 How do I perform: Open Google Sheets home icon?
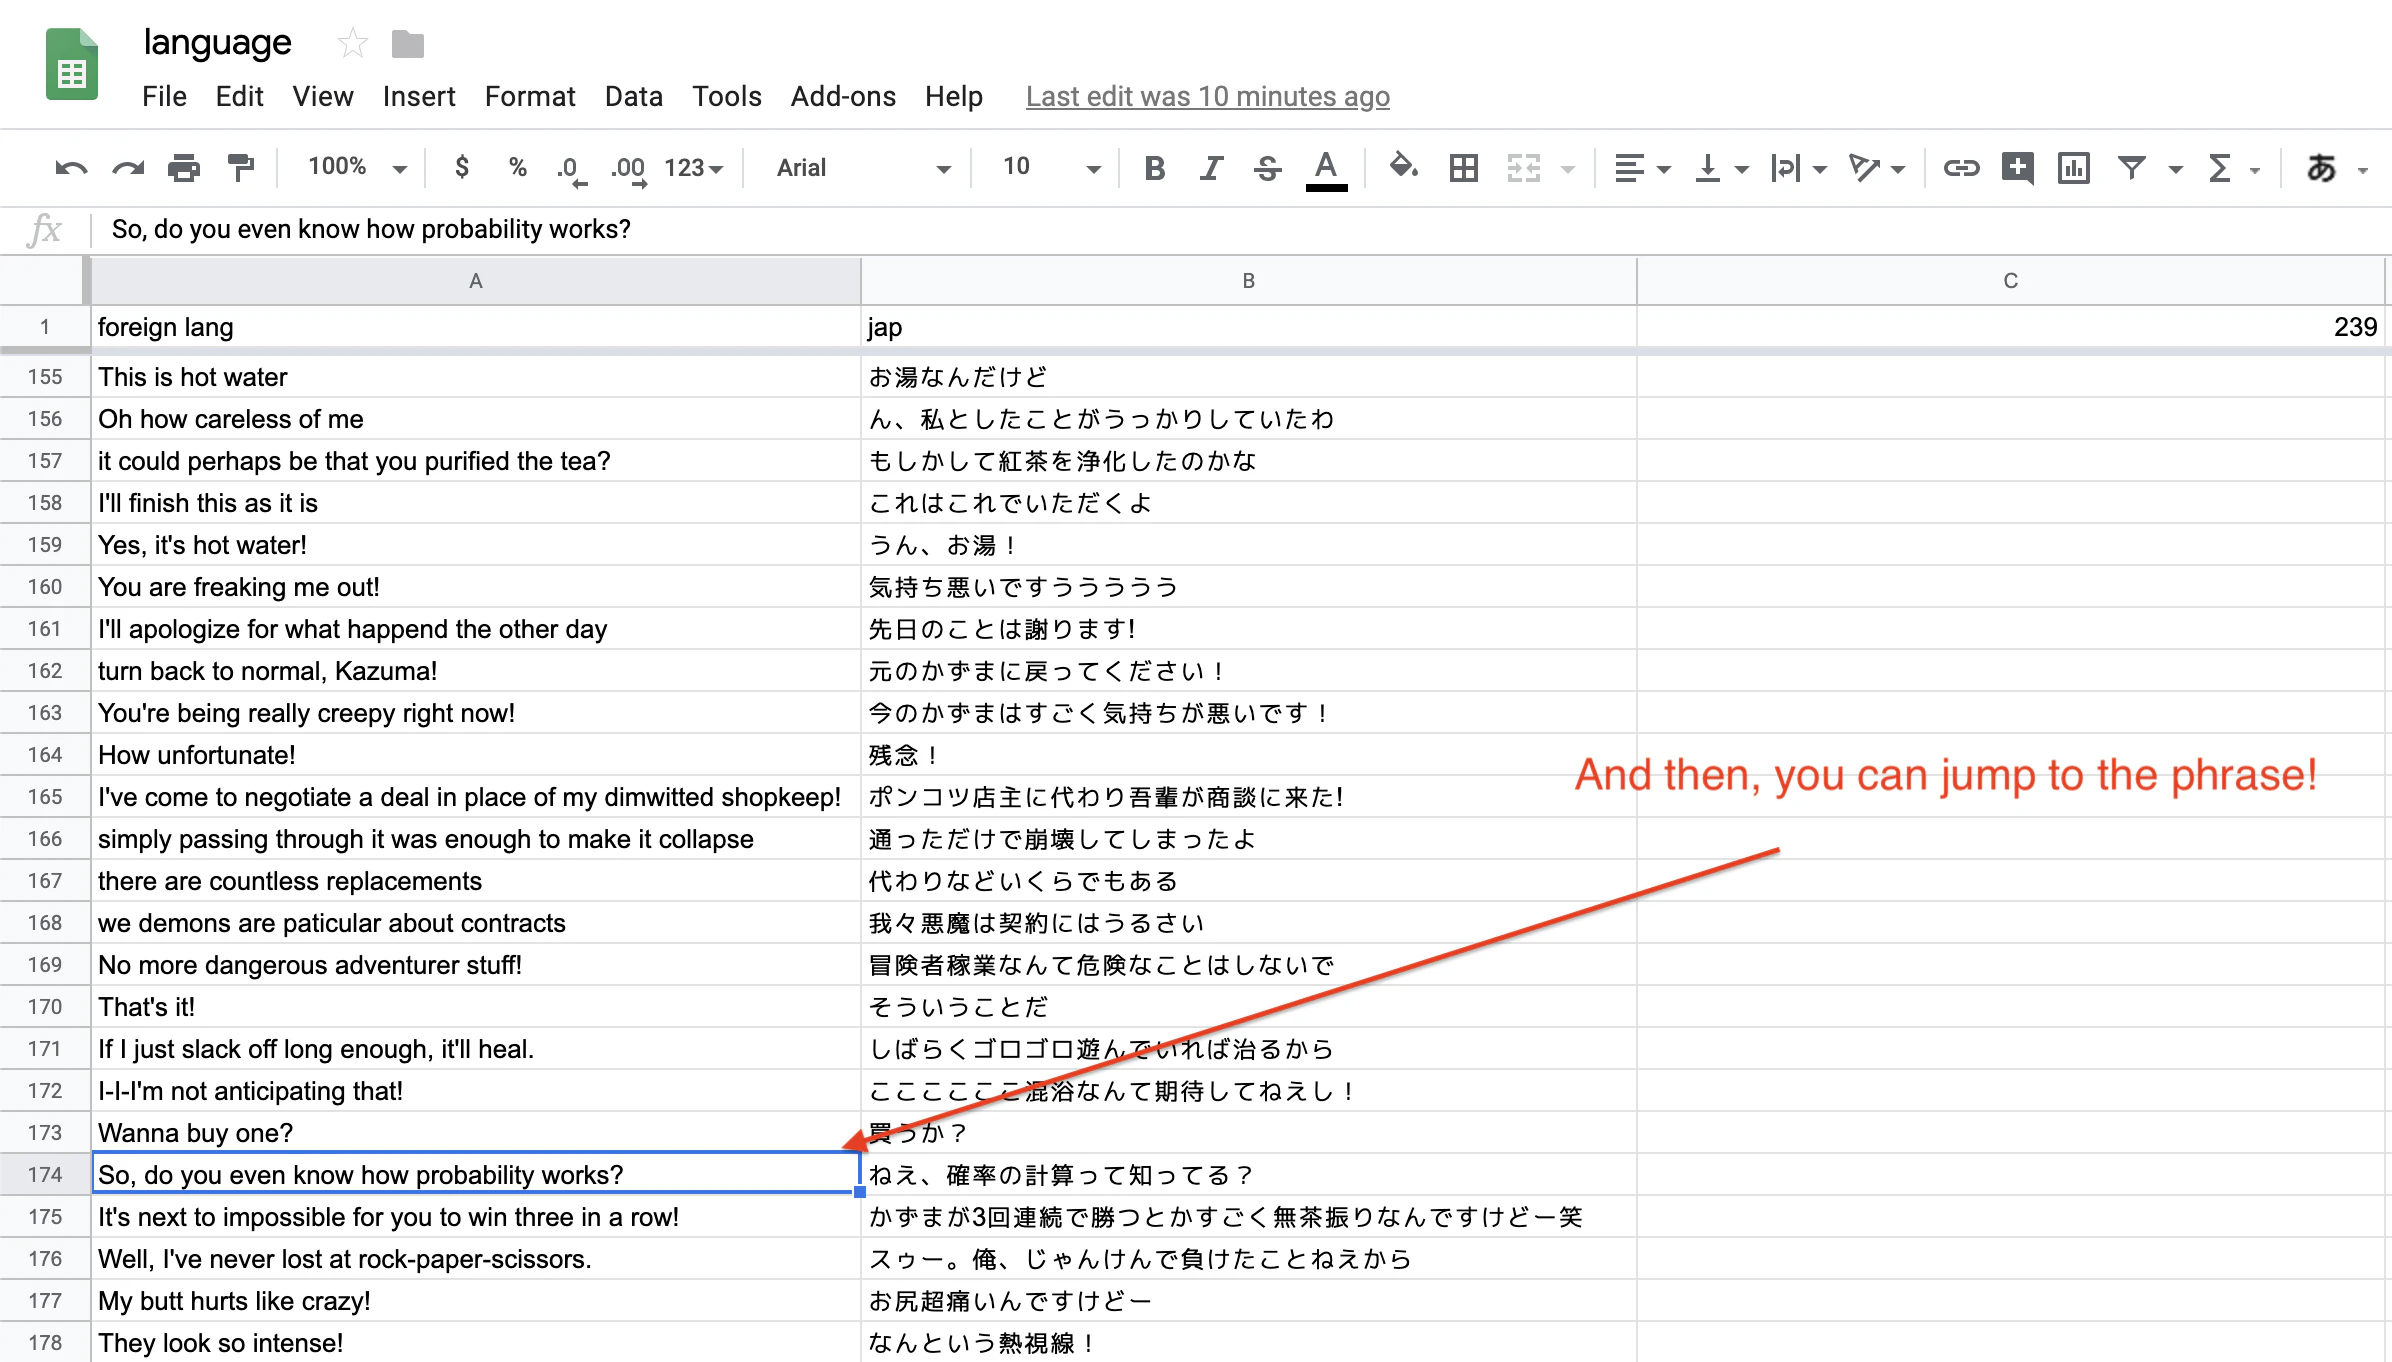(x=72, y=64)
